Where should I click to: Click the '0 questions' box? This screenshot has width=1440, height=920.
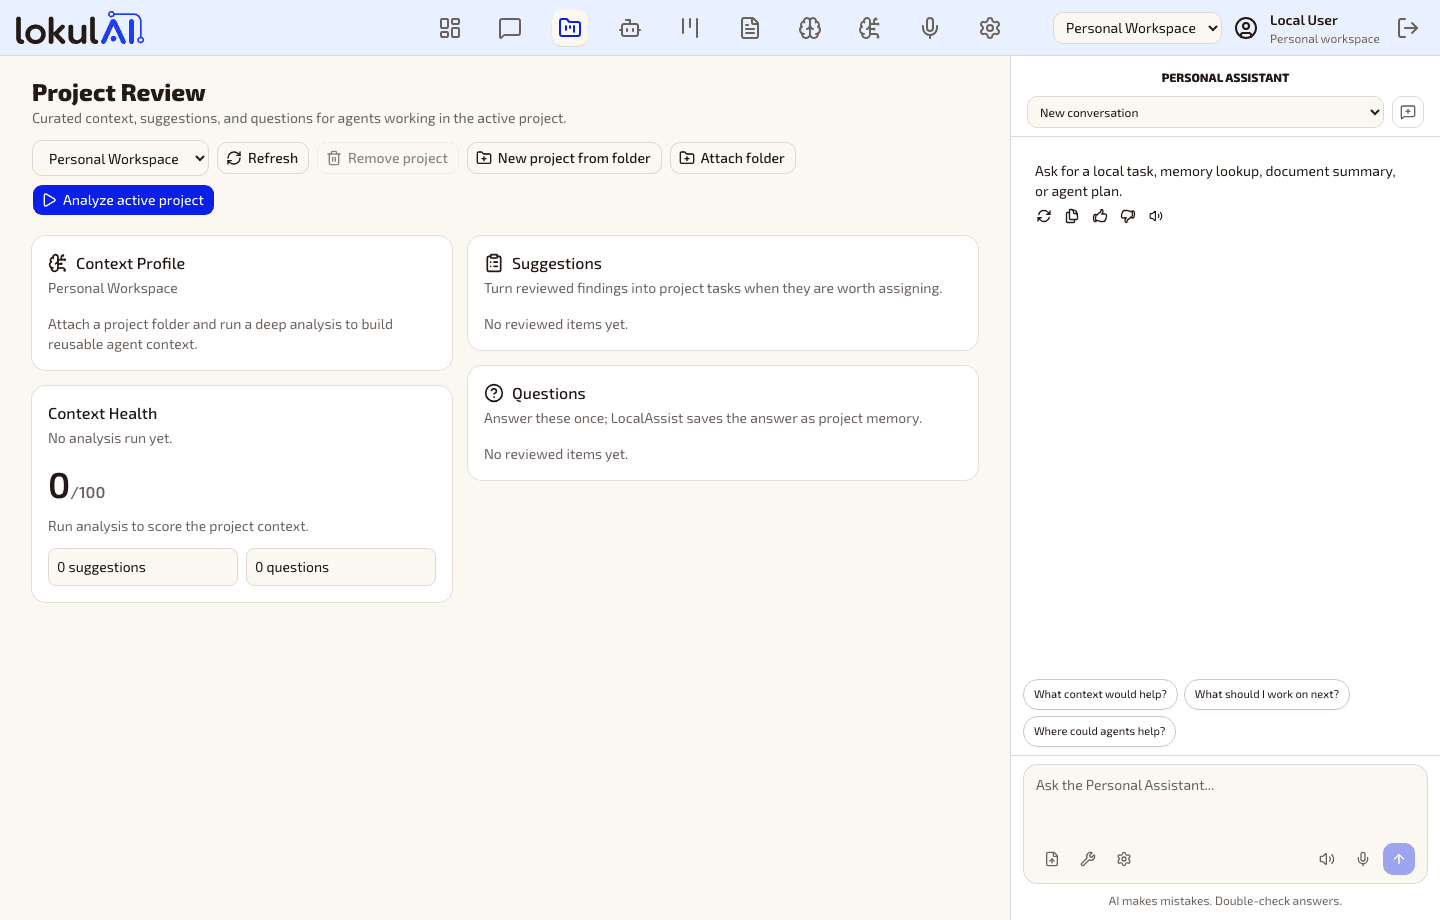tap(341, 567)
